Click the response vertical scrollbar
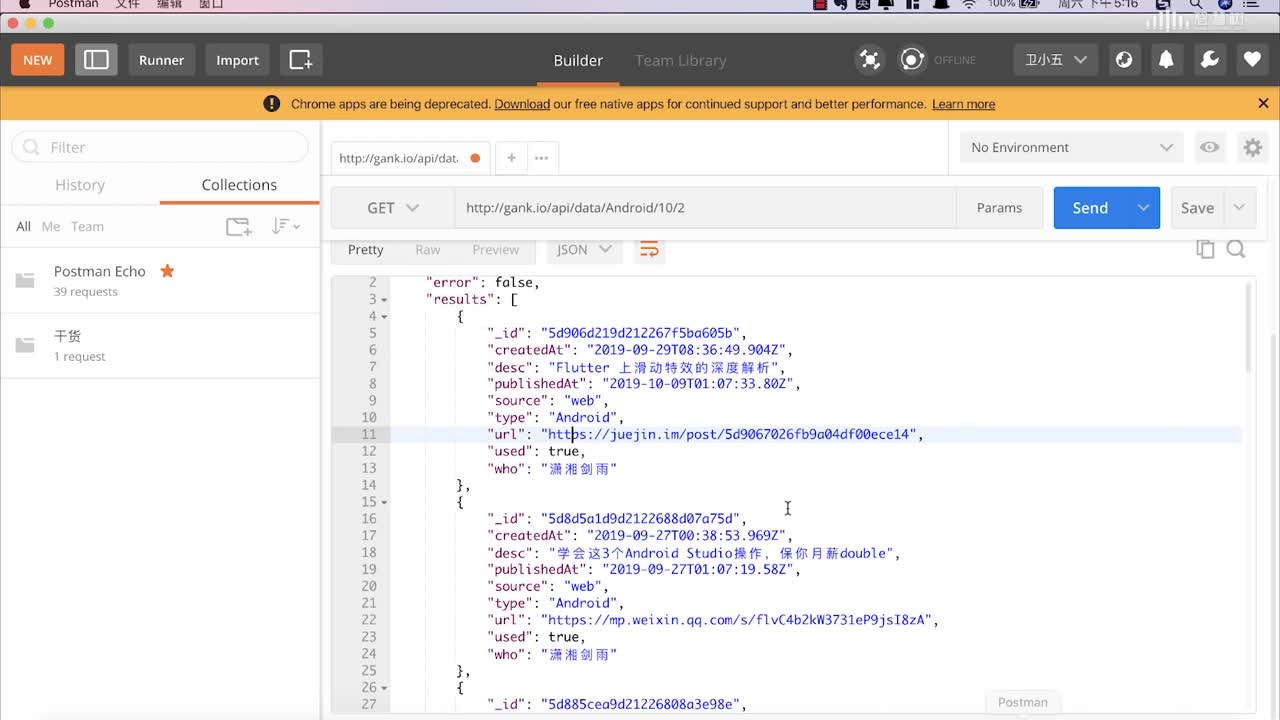The image size is (1280, 720). [1248, 328]
